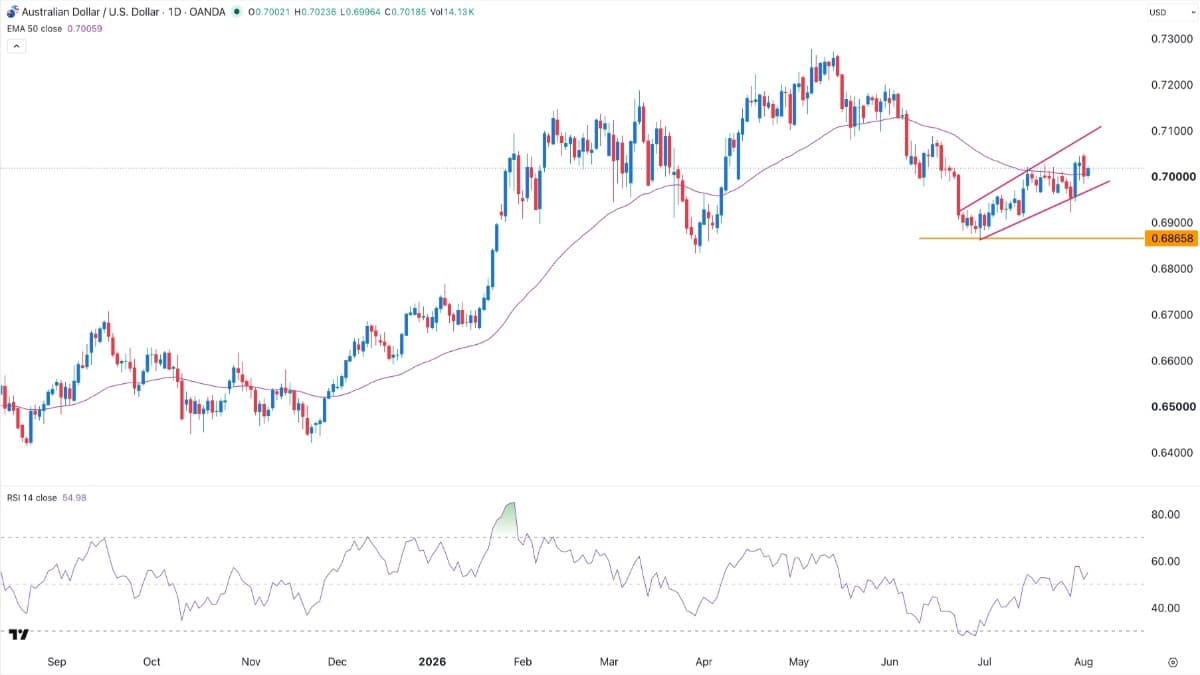Click the RSI 80.00 scale label

pos(1166,515)
